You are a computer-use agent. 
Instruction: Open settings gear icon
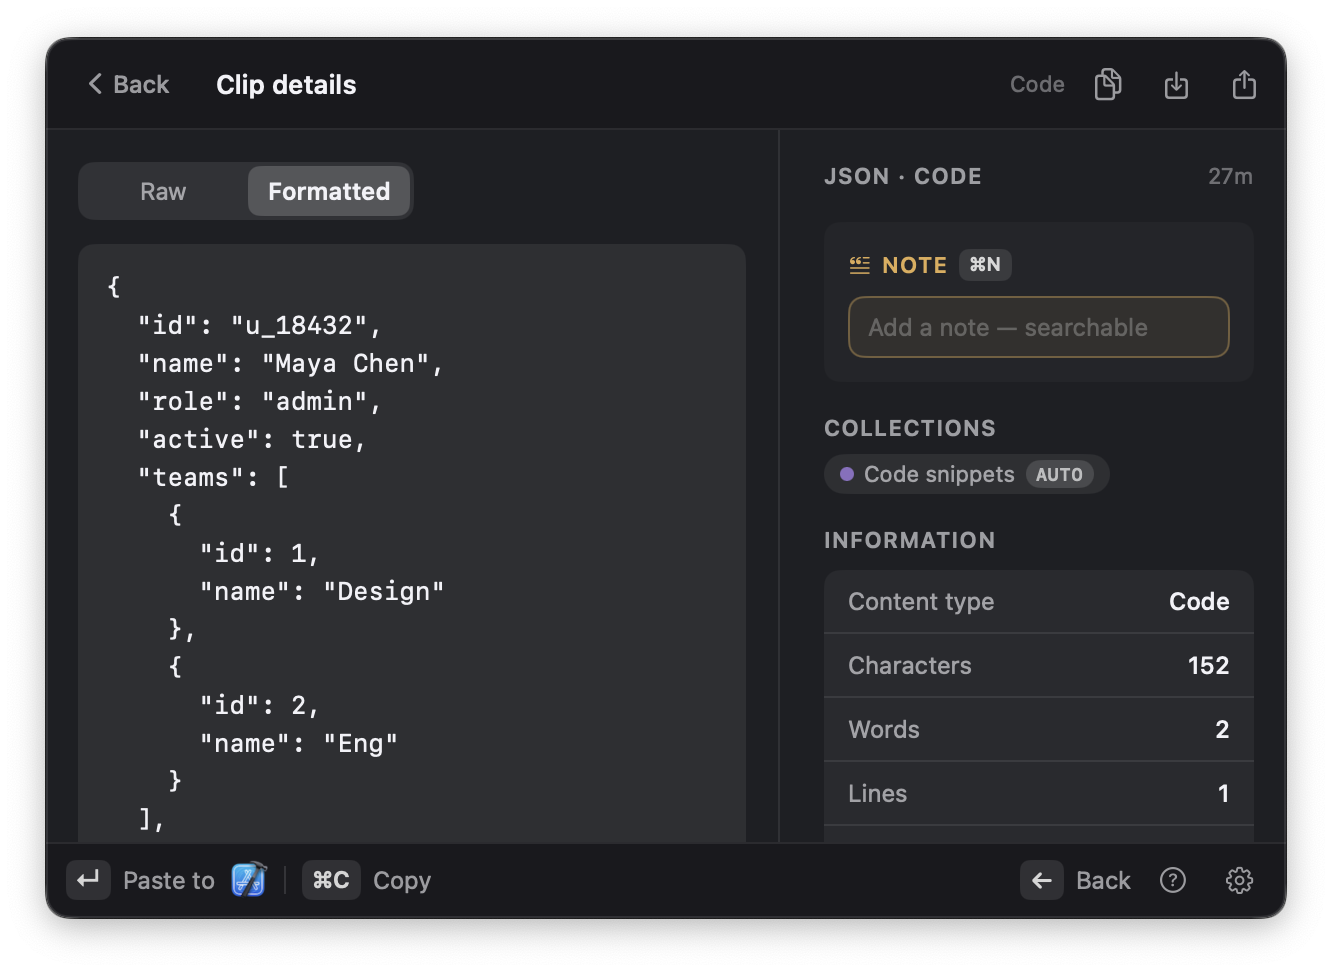(x=1239, y=880)
